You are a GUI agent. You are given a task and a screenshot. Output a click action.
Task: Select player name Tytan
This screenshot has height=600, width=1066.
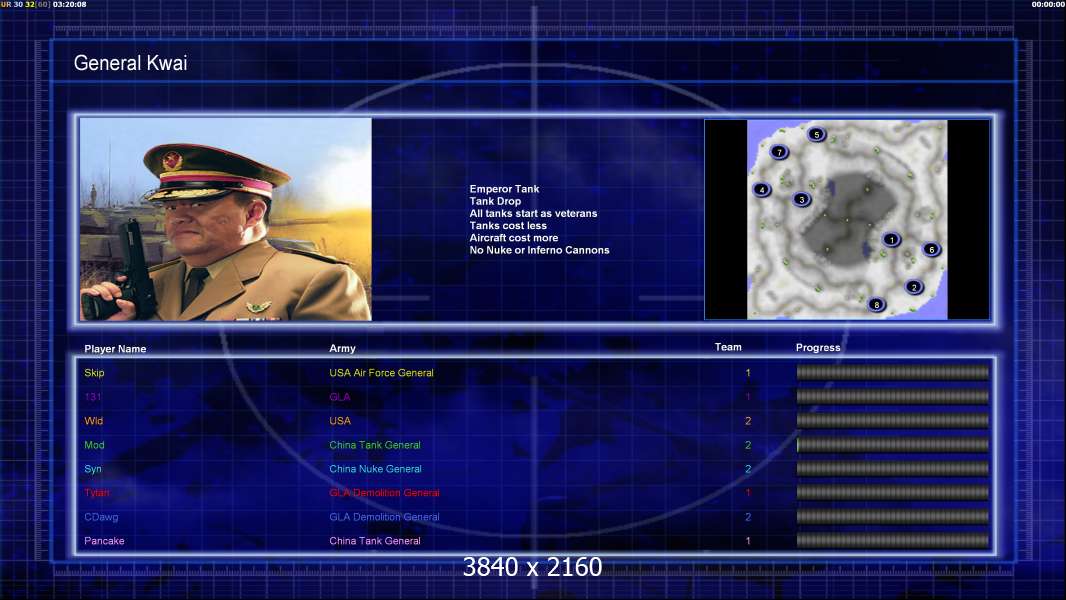pos(97,493)
